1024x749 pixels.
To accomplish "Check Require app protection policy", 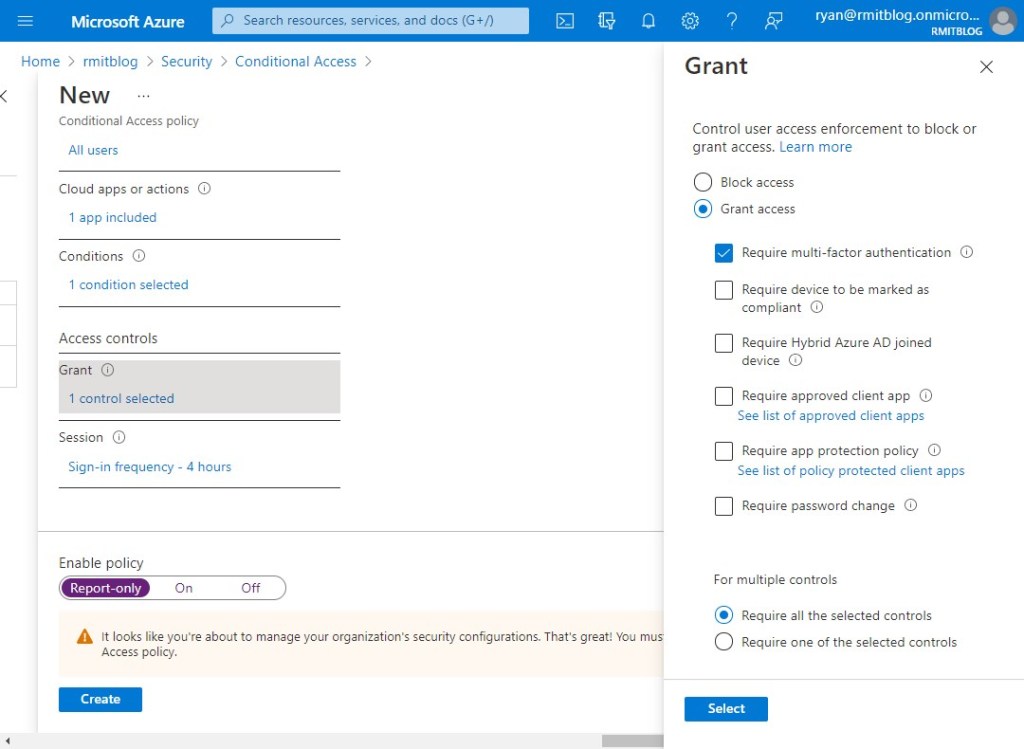I will (724, 451).
